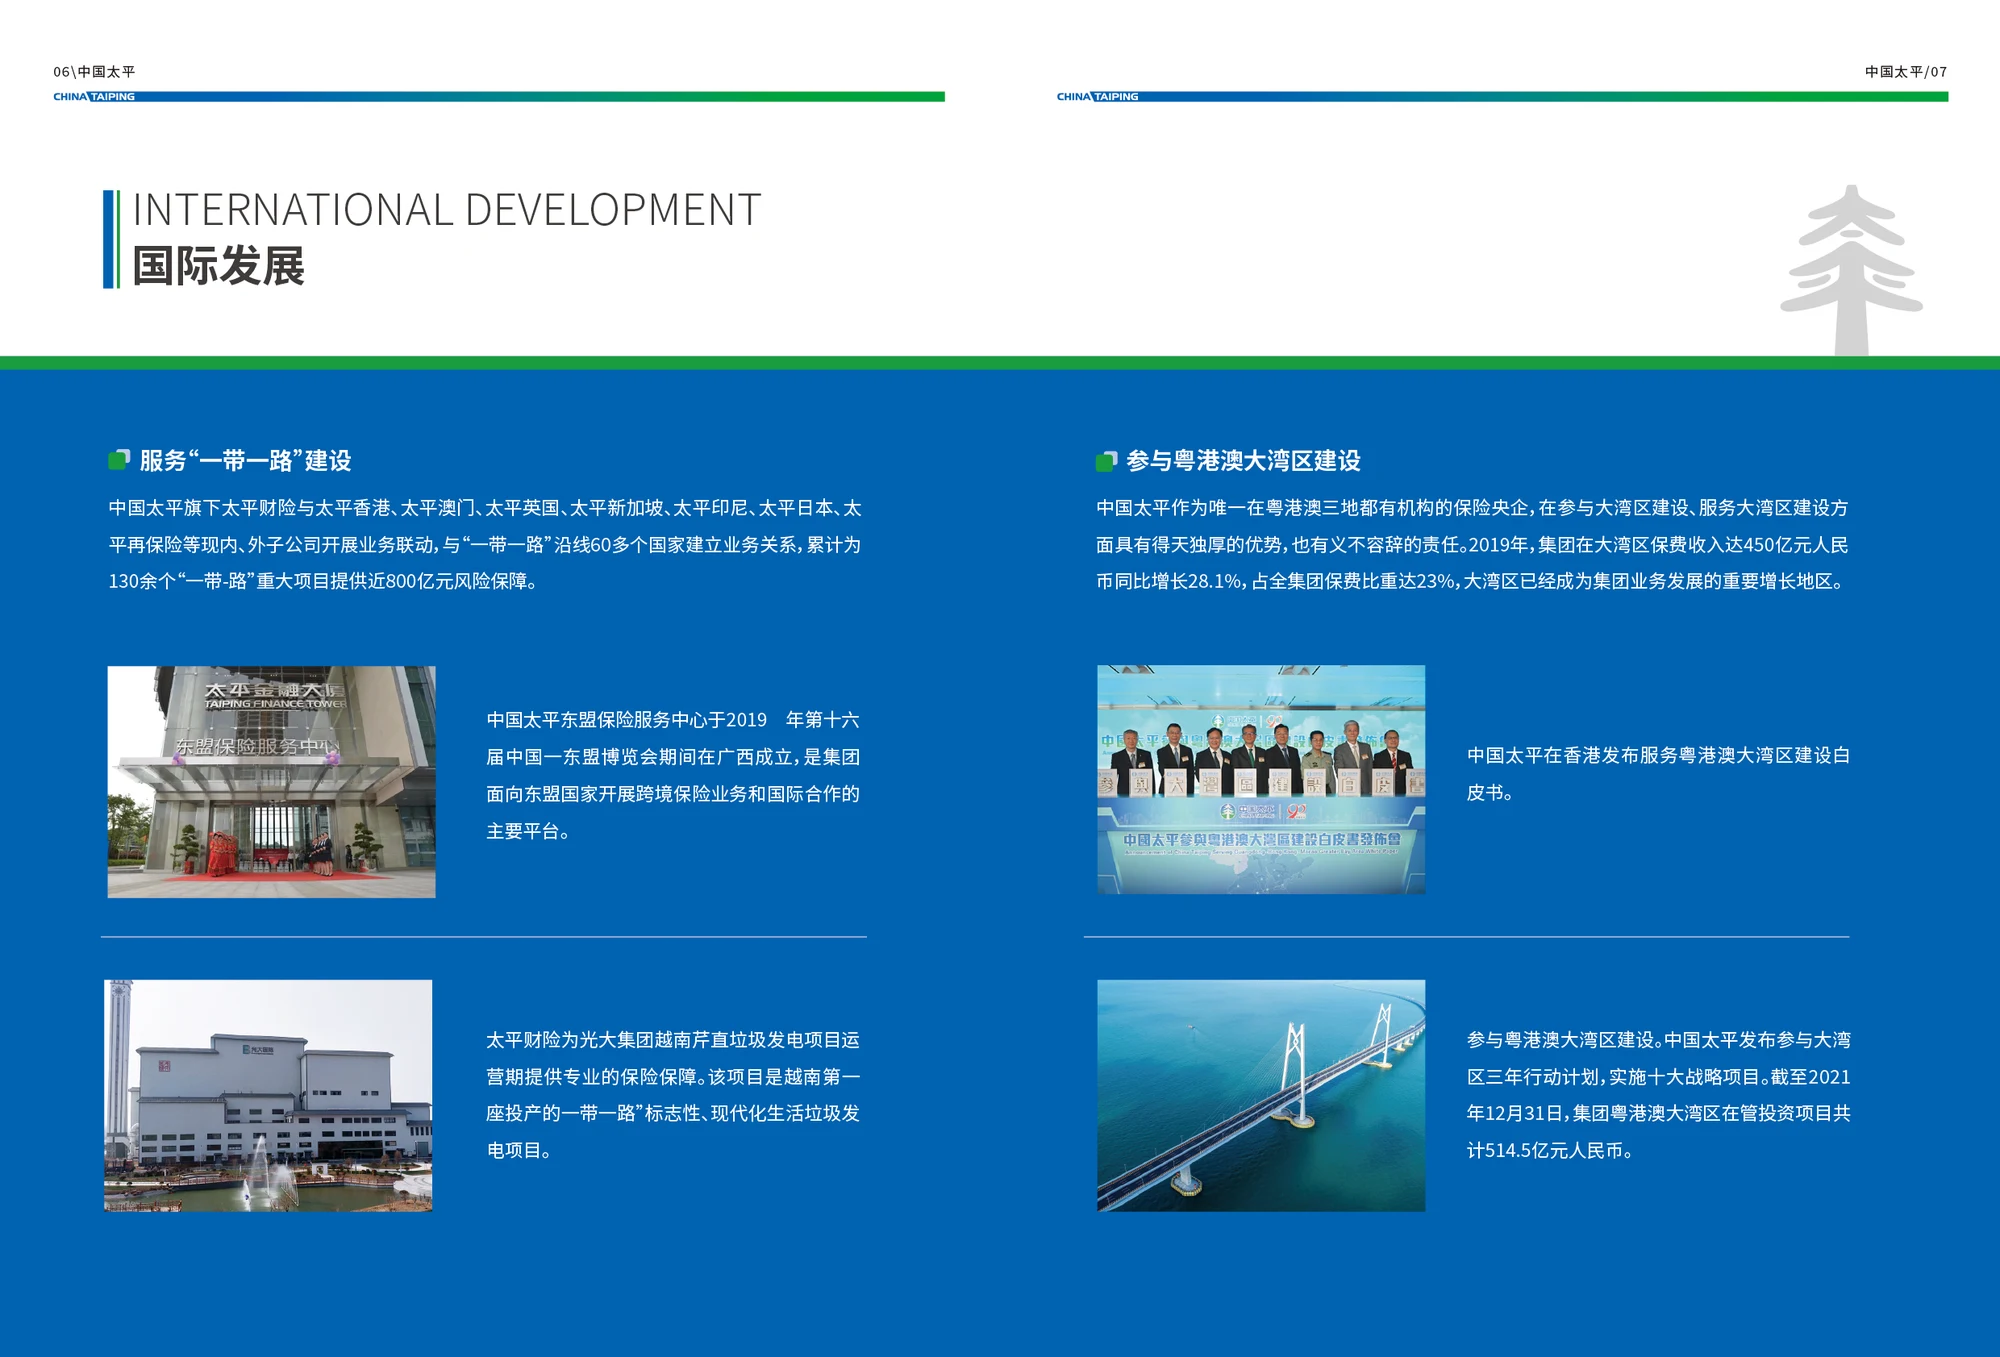Click the CHINA TAIPING logo on right page header
The width and height of the screenshot is (2000, 1357).
(x=1097, y=97)
